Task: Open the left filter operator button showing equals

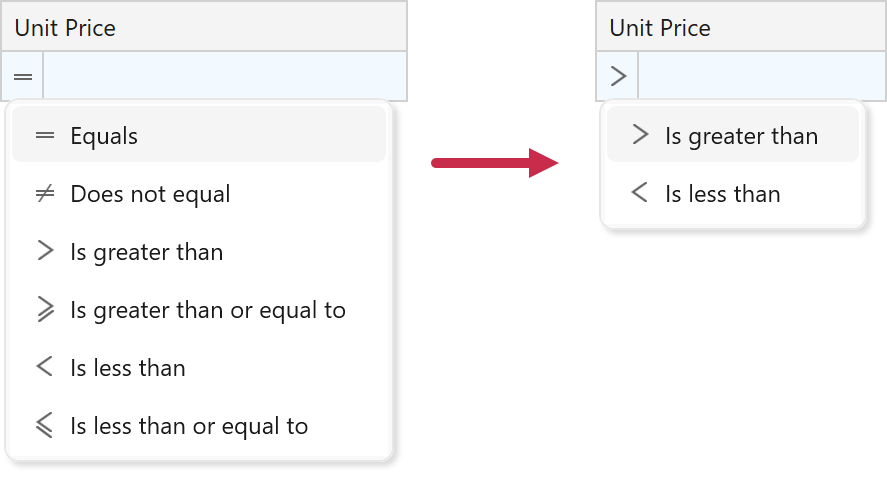Action: (x=22, y=77)
